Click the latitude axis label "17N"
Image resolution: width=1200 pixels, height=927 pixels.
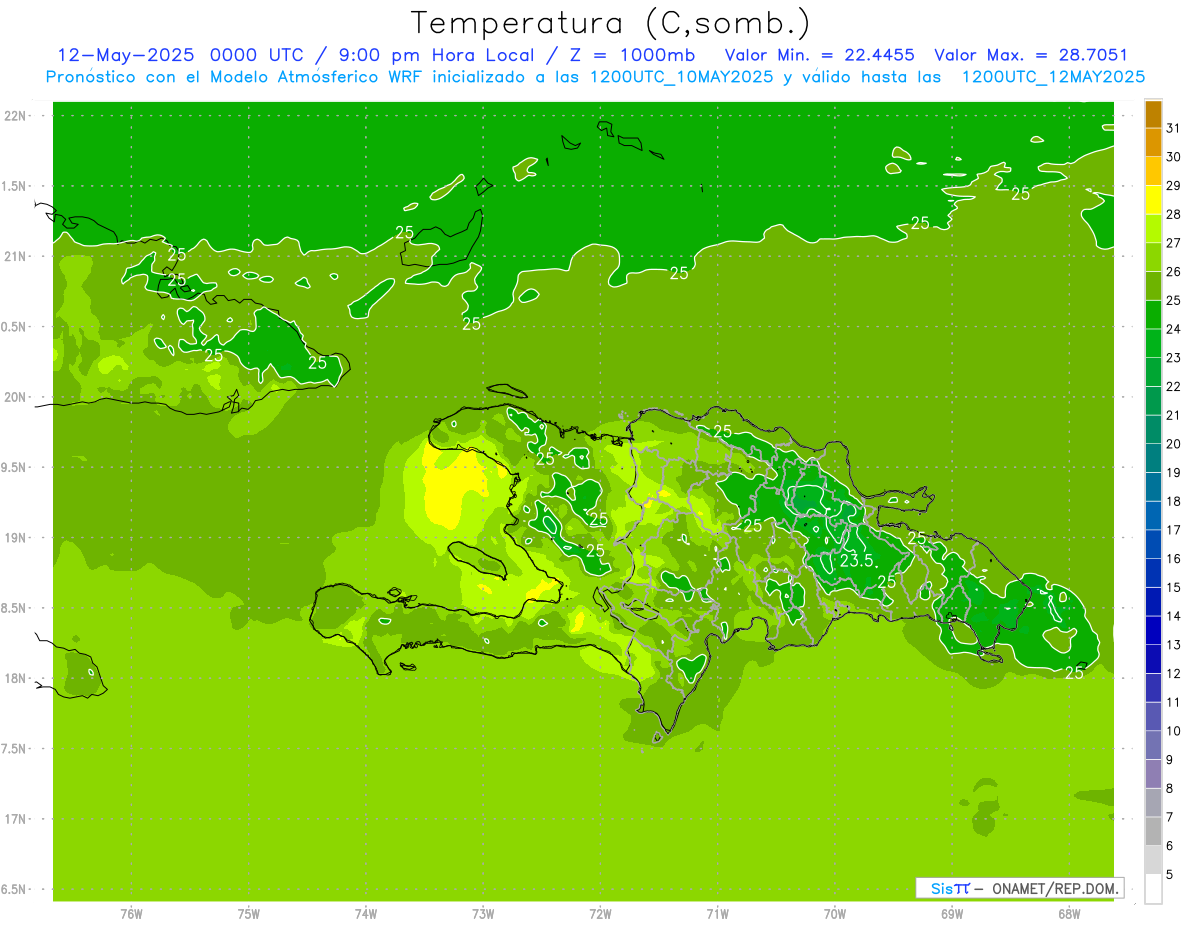coord(16,820)
